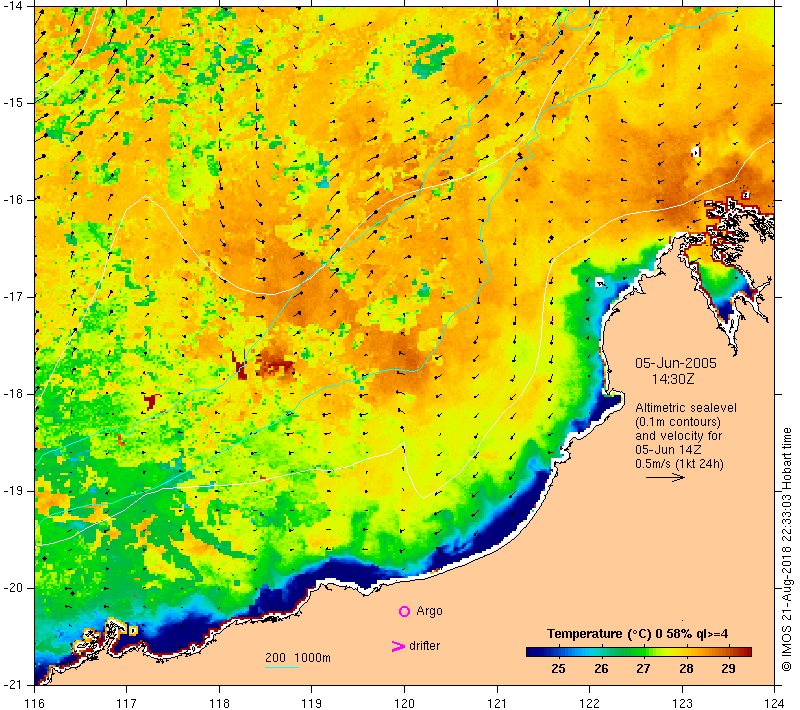Select the 'Argo' legend label
This screenshot has width=800, height=710.
click(429, 611)
